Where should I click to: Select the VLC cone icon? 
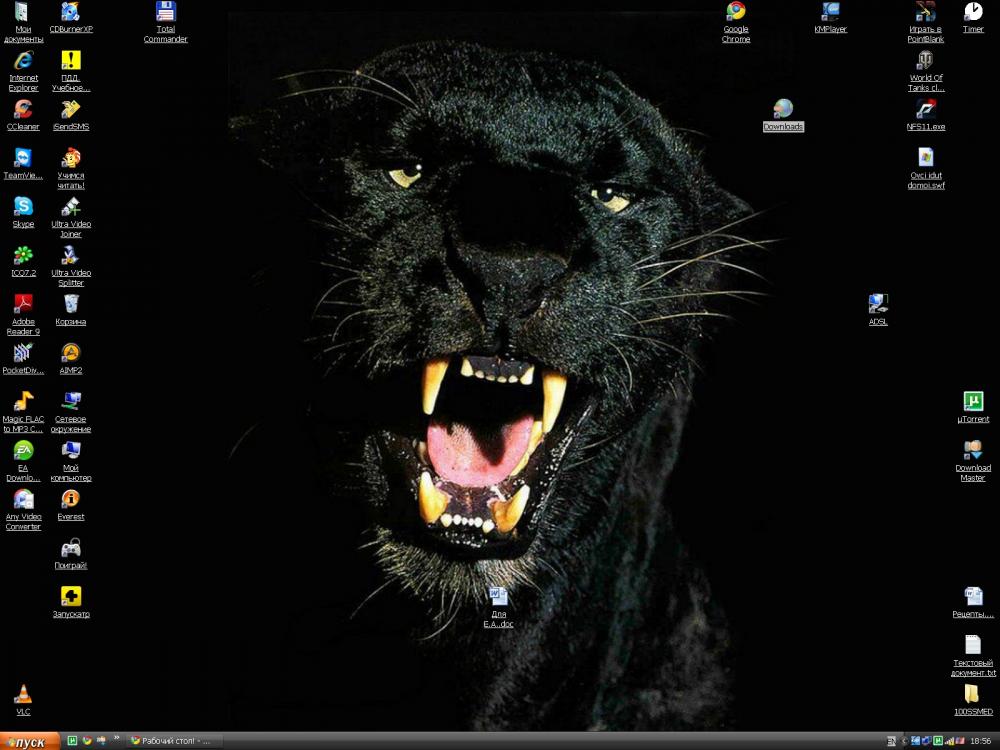[23, 694]
